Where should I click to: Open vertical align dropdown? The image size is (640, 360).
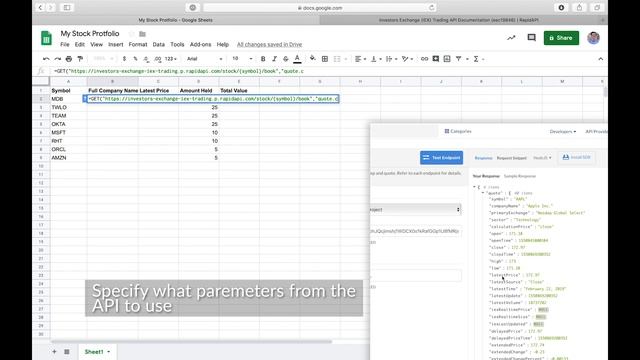point(376,59)
